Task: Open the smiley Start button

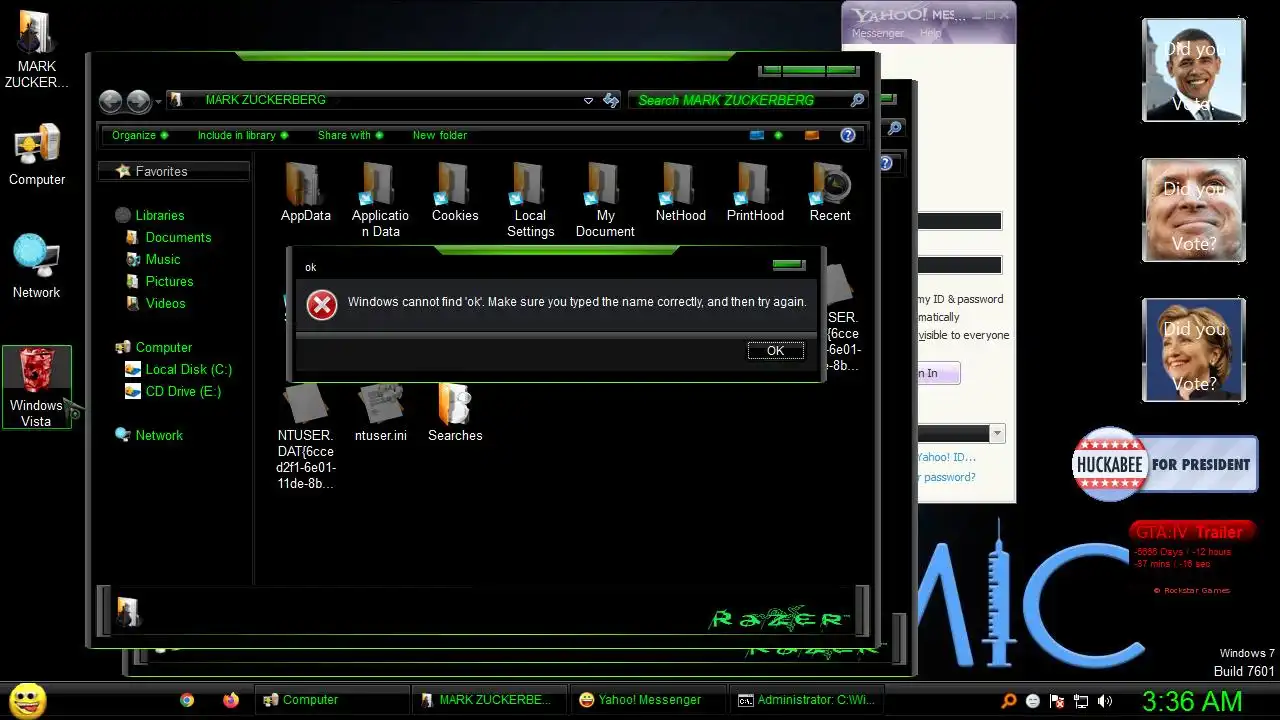Action: (28, 700)
